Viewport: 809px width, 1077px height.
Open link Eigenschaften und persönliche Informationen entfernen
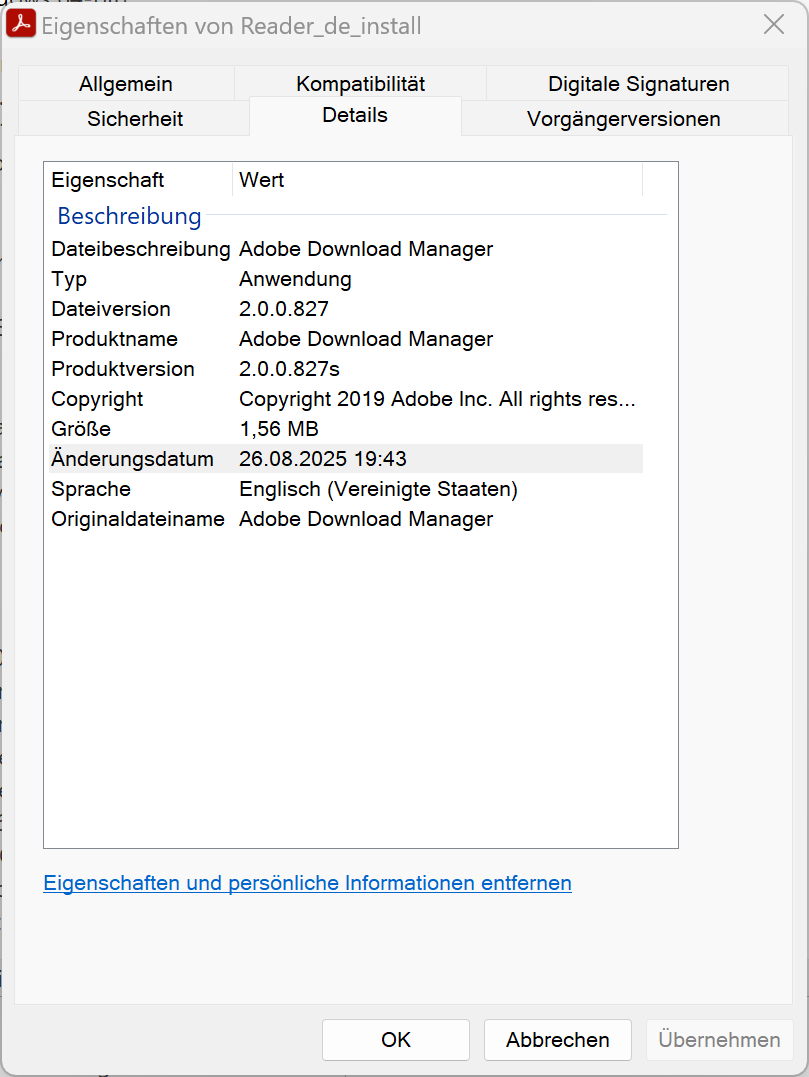[307, 883]
